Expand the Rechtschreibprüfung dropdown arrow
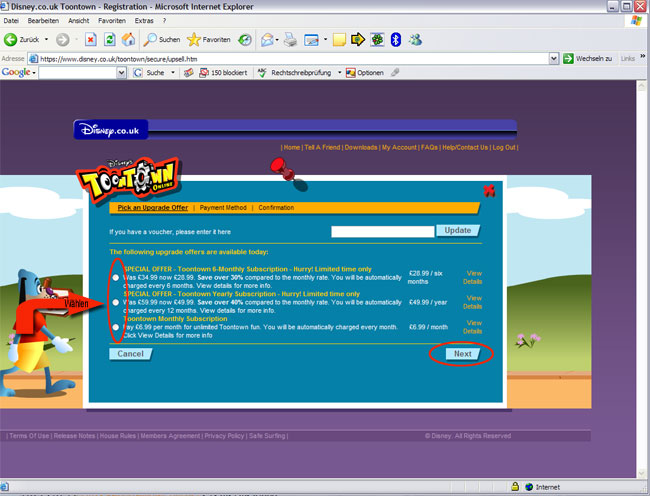Image resolution: width=650 pixels, height=496 pixels. (340, 73)
